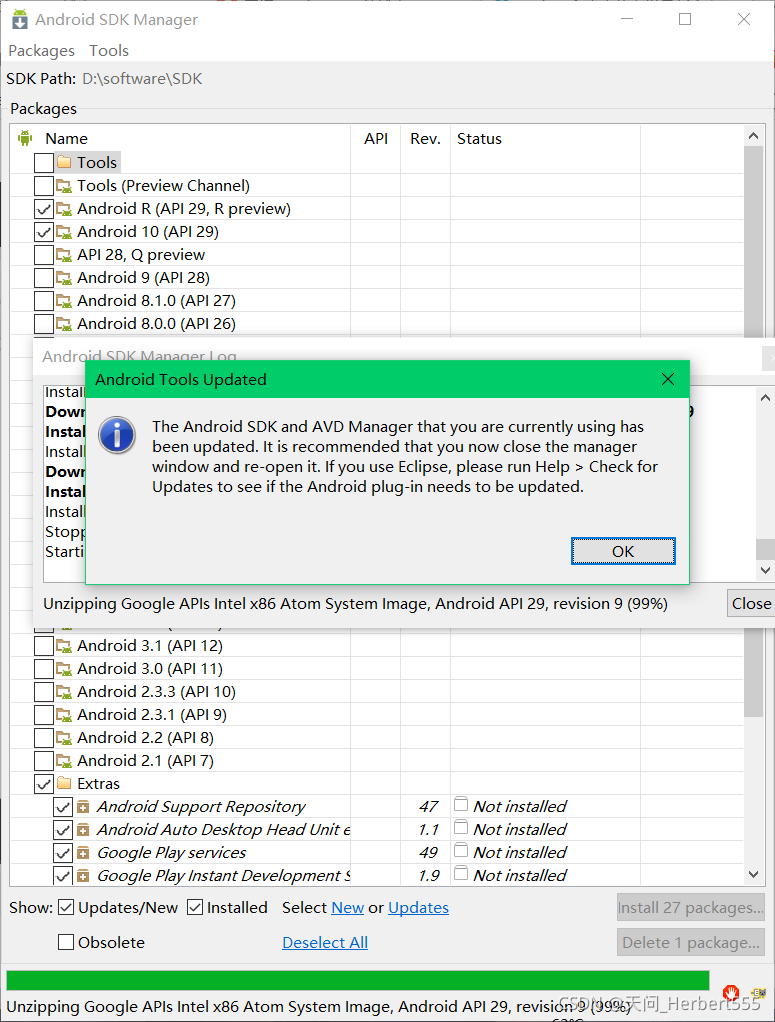Uncheck the Android 10 (API 29) checkbox
775x1022 pixels.
pyautogui.click(x=44, y=232)
